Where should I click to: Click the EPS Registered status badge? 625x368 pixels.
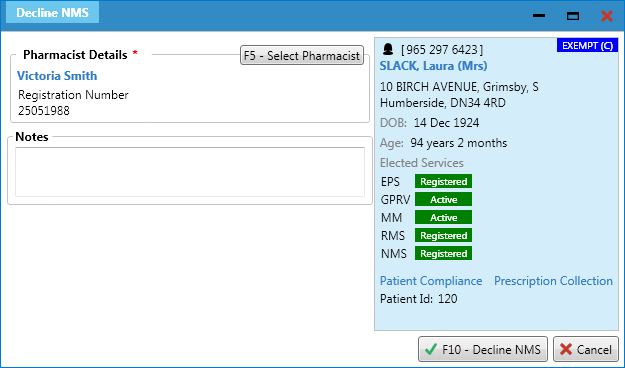(x=443, y=181)
